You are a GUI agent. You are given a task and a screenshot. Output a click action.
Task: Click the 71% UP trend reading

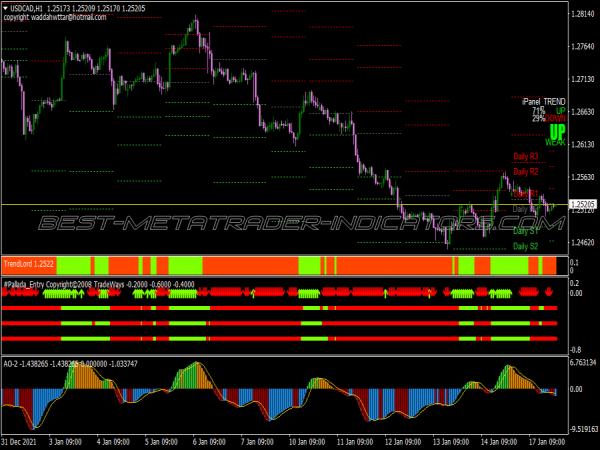(548, 110)
